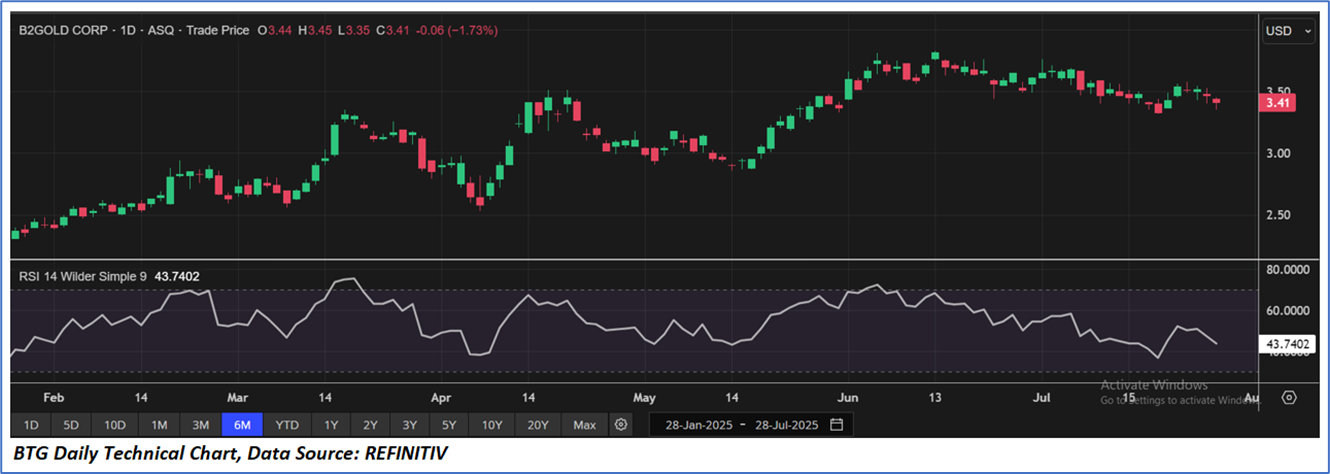The height and width of the screenshot is (474, 1330).
Task: Switch to 10D range
Action: point(115,425)
